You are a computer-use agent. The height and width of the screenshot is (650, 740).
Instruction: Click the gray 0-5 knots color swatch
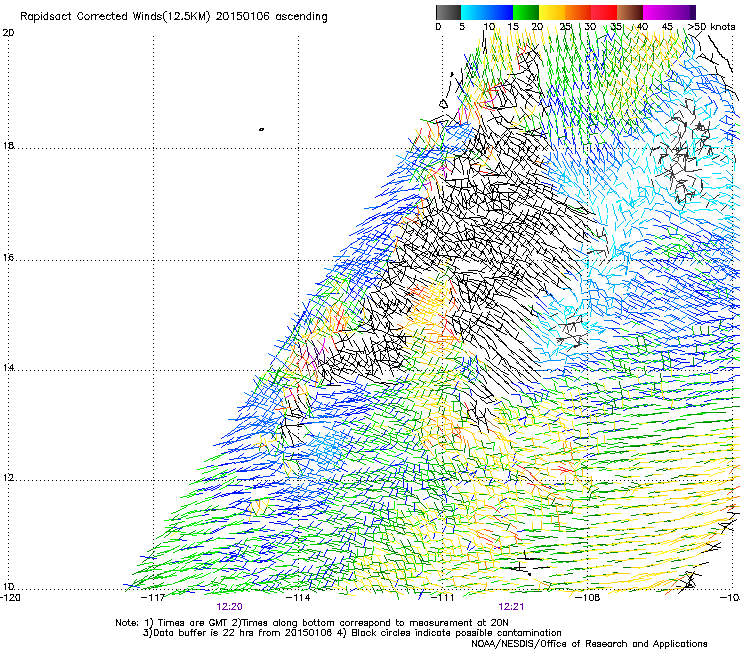pos(448,12)
